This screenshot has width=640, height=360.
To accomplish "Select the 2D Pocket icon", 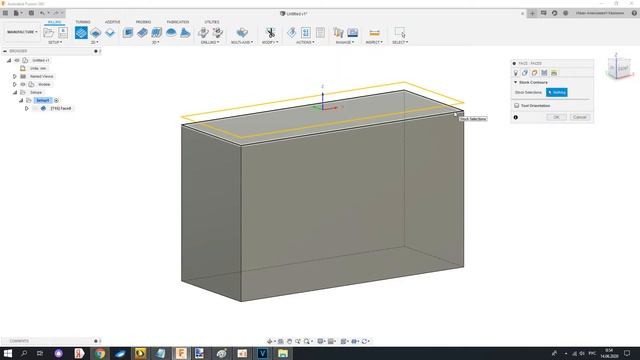I will click(x=110, y=33).
